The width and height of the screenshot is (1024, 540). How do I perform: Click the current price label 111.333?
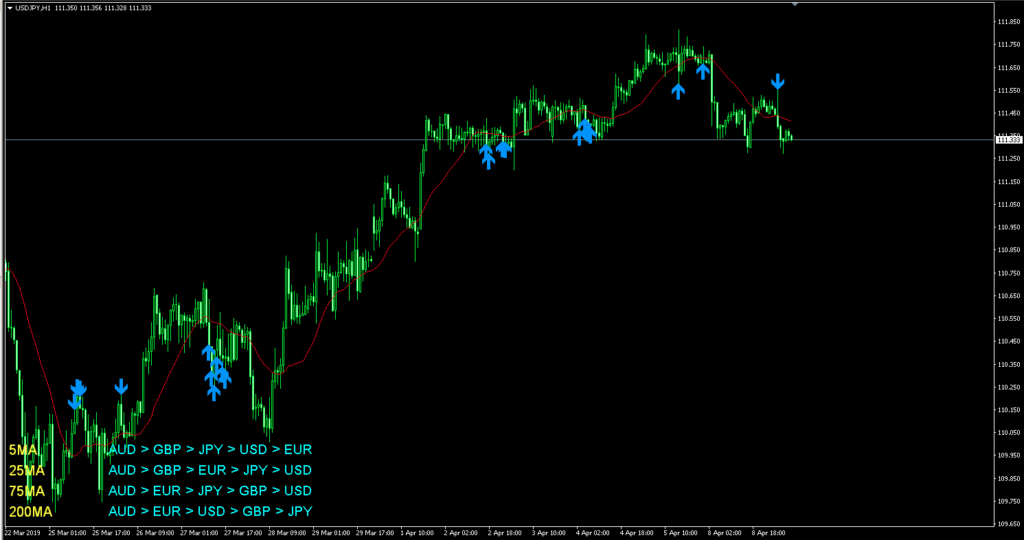[1009, 140]
